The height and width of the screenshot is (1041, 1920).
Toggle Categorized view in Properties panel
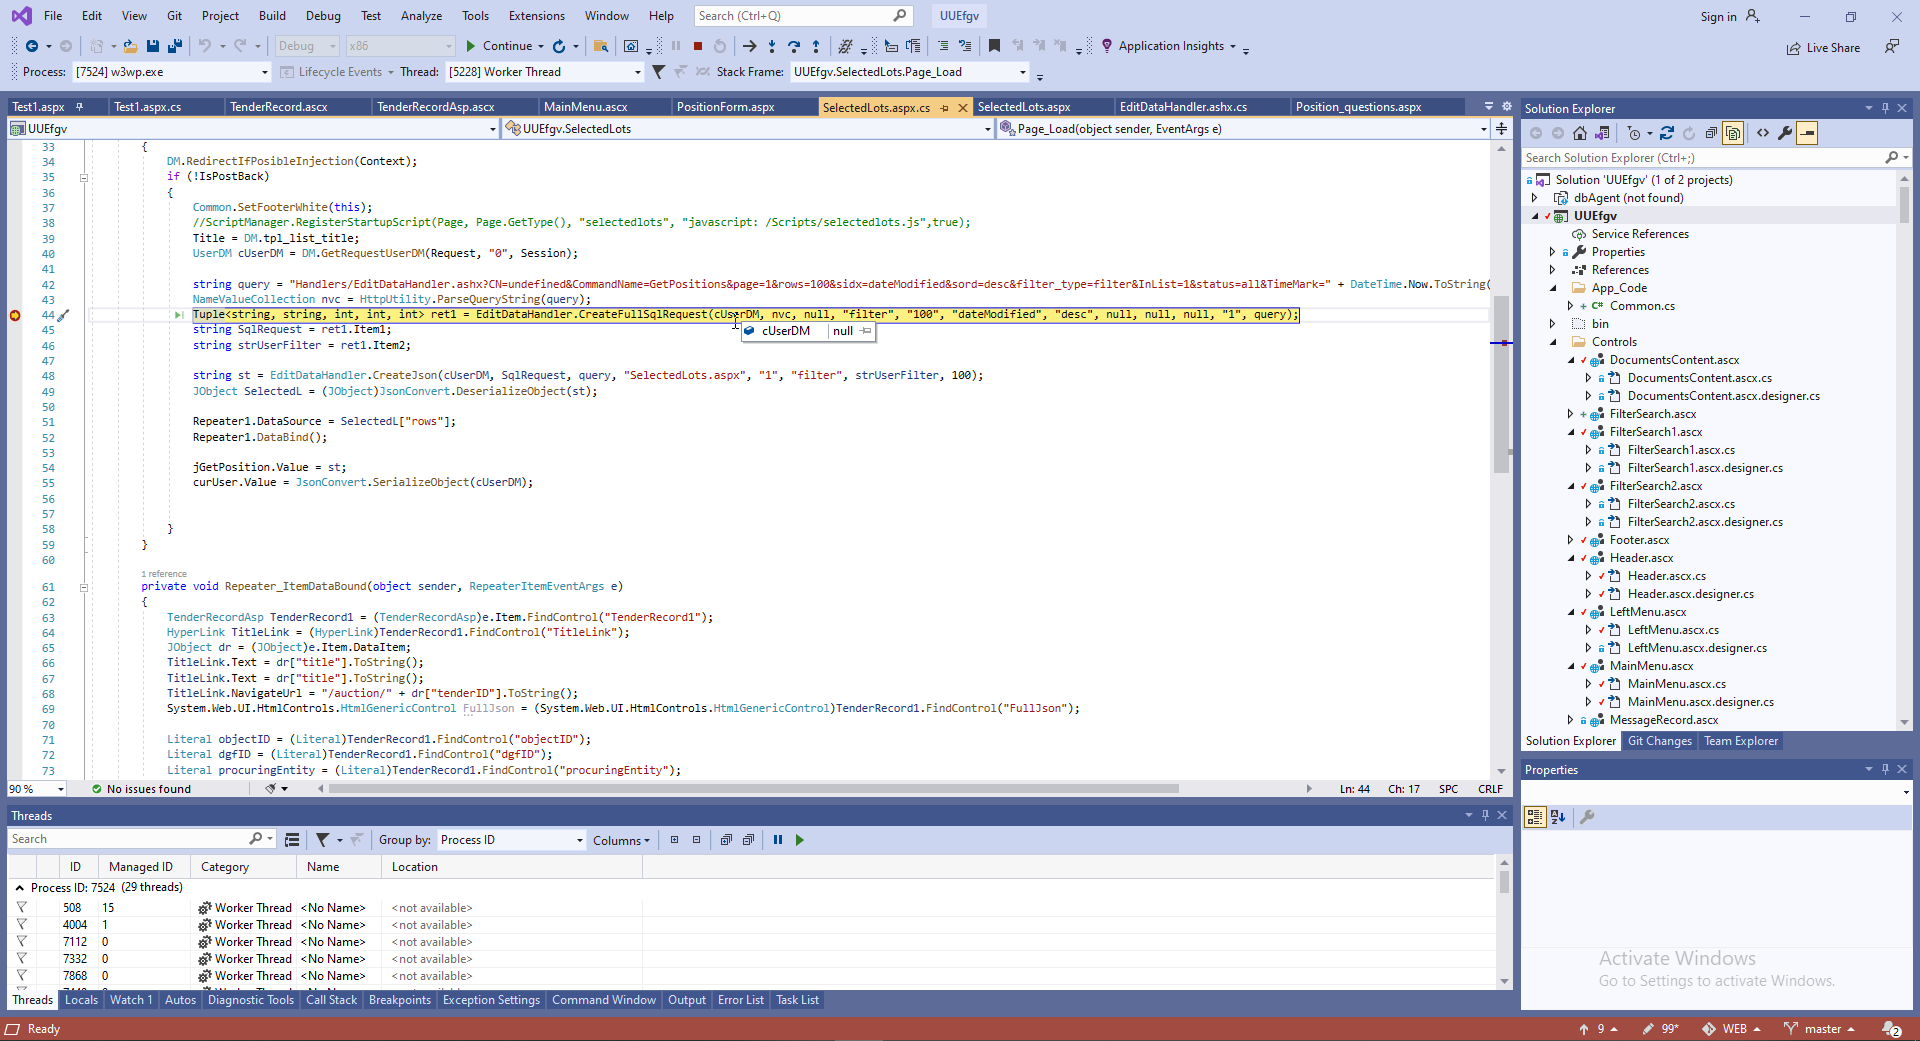pyautogui.click(x=1535, y=817)
